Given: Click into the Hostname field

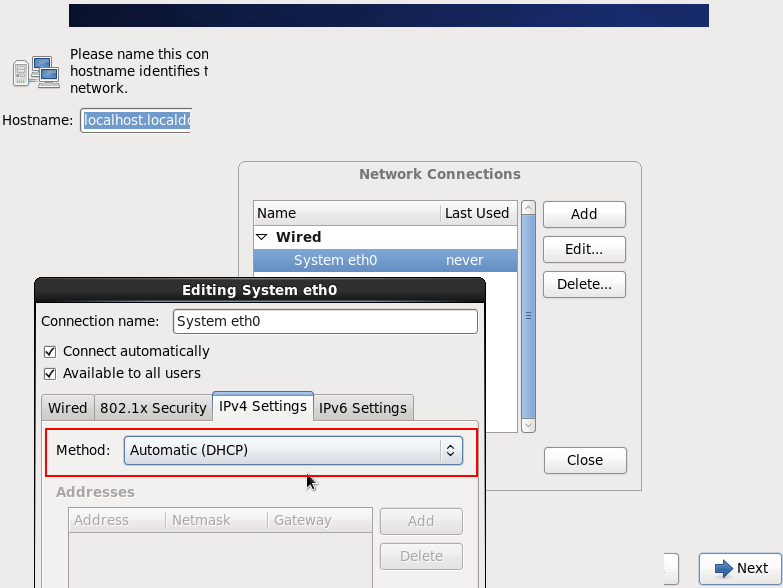Looking at the screenshot, I should coord(136,120).
